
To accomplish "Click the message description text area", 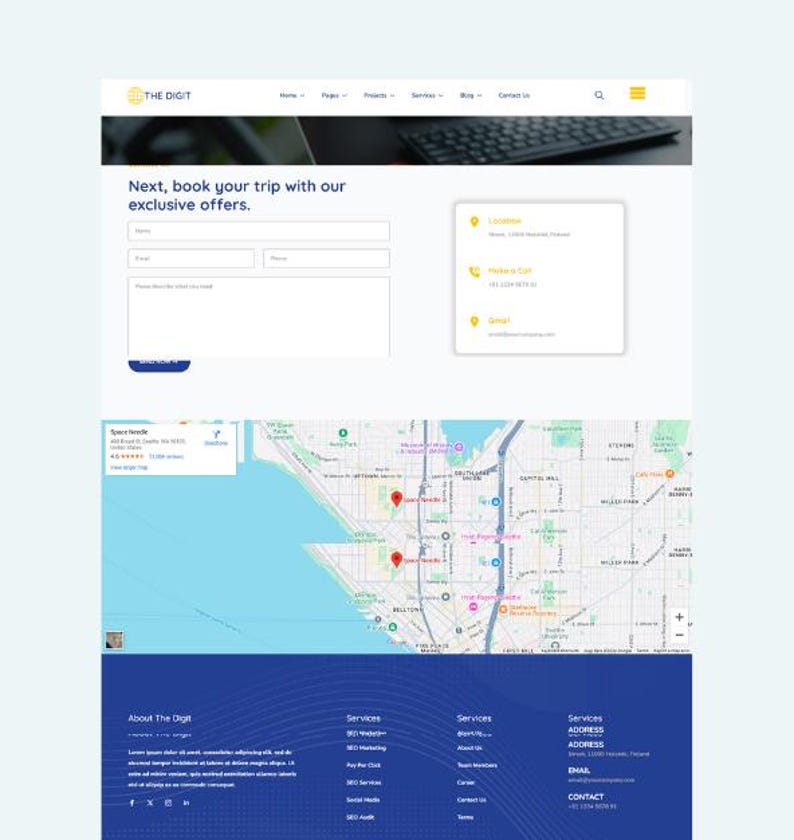I will pos(259,317).
